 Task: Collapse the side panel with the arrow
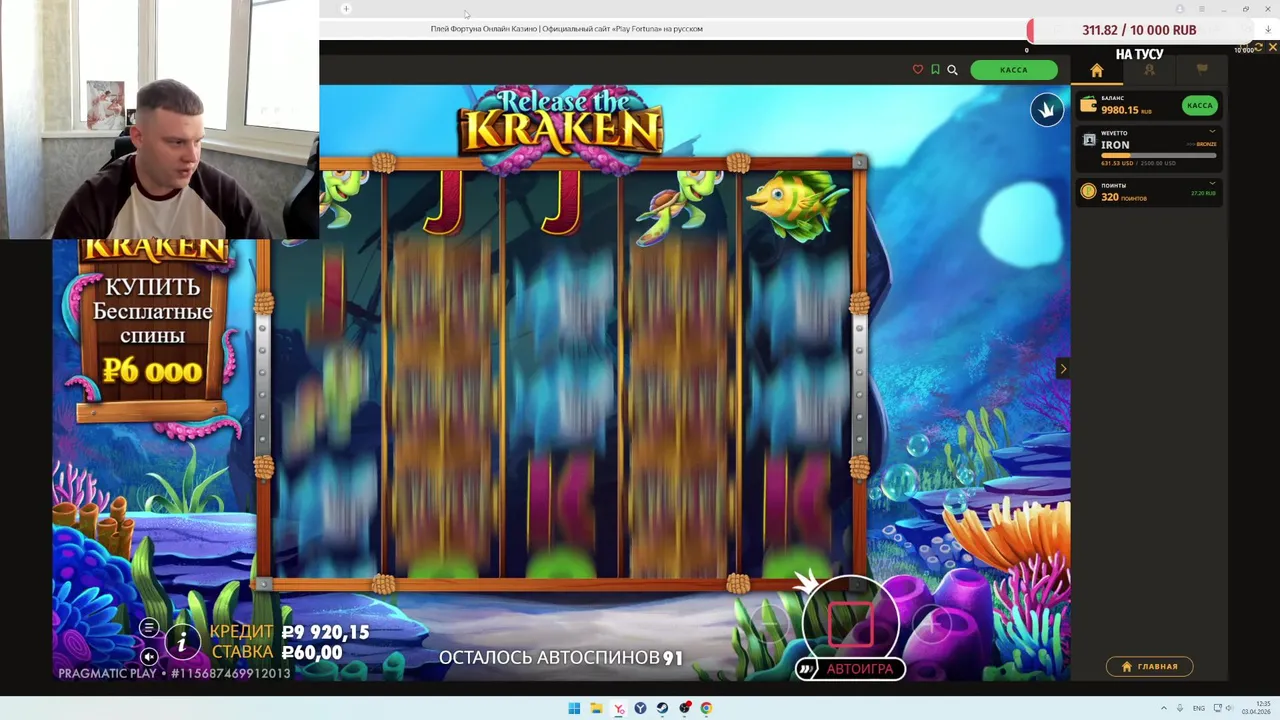[x=1063, y=369]
